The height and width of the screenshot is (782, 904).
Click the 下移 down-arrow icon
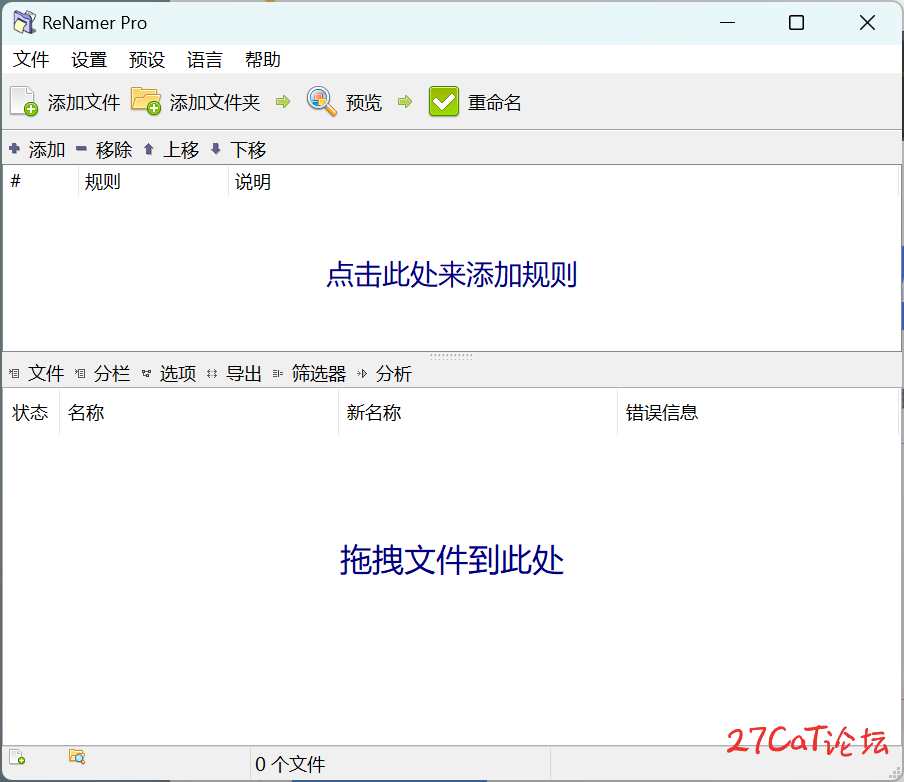217,149
